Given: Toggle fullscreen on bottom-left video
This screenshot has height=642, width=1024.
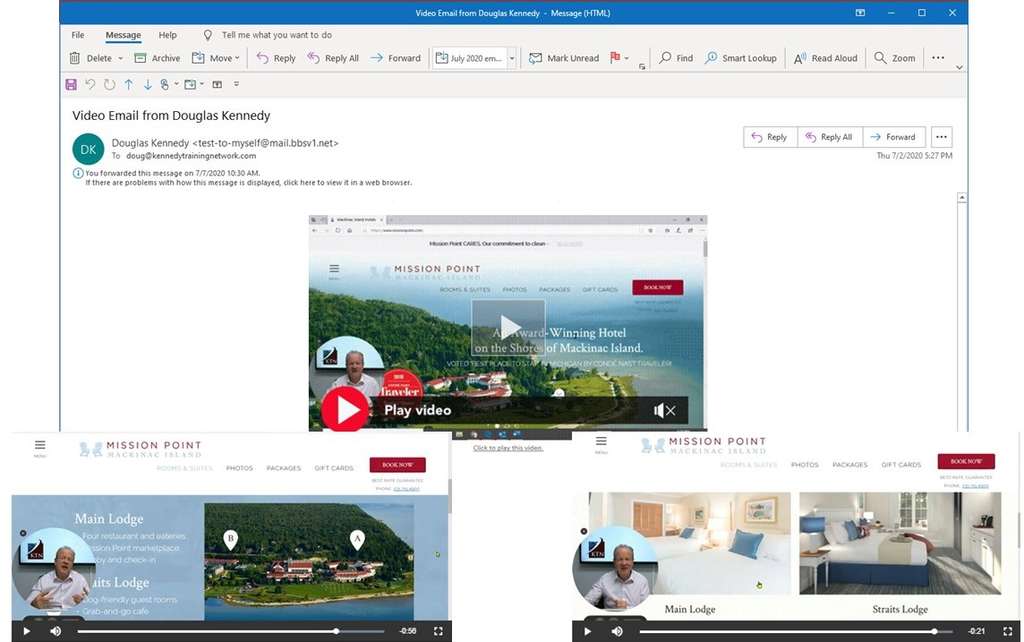Looking at the screenshot, I should point(438,631).
